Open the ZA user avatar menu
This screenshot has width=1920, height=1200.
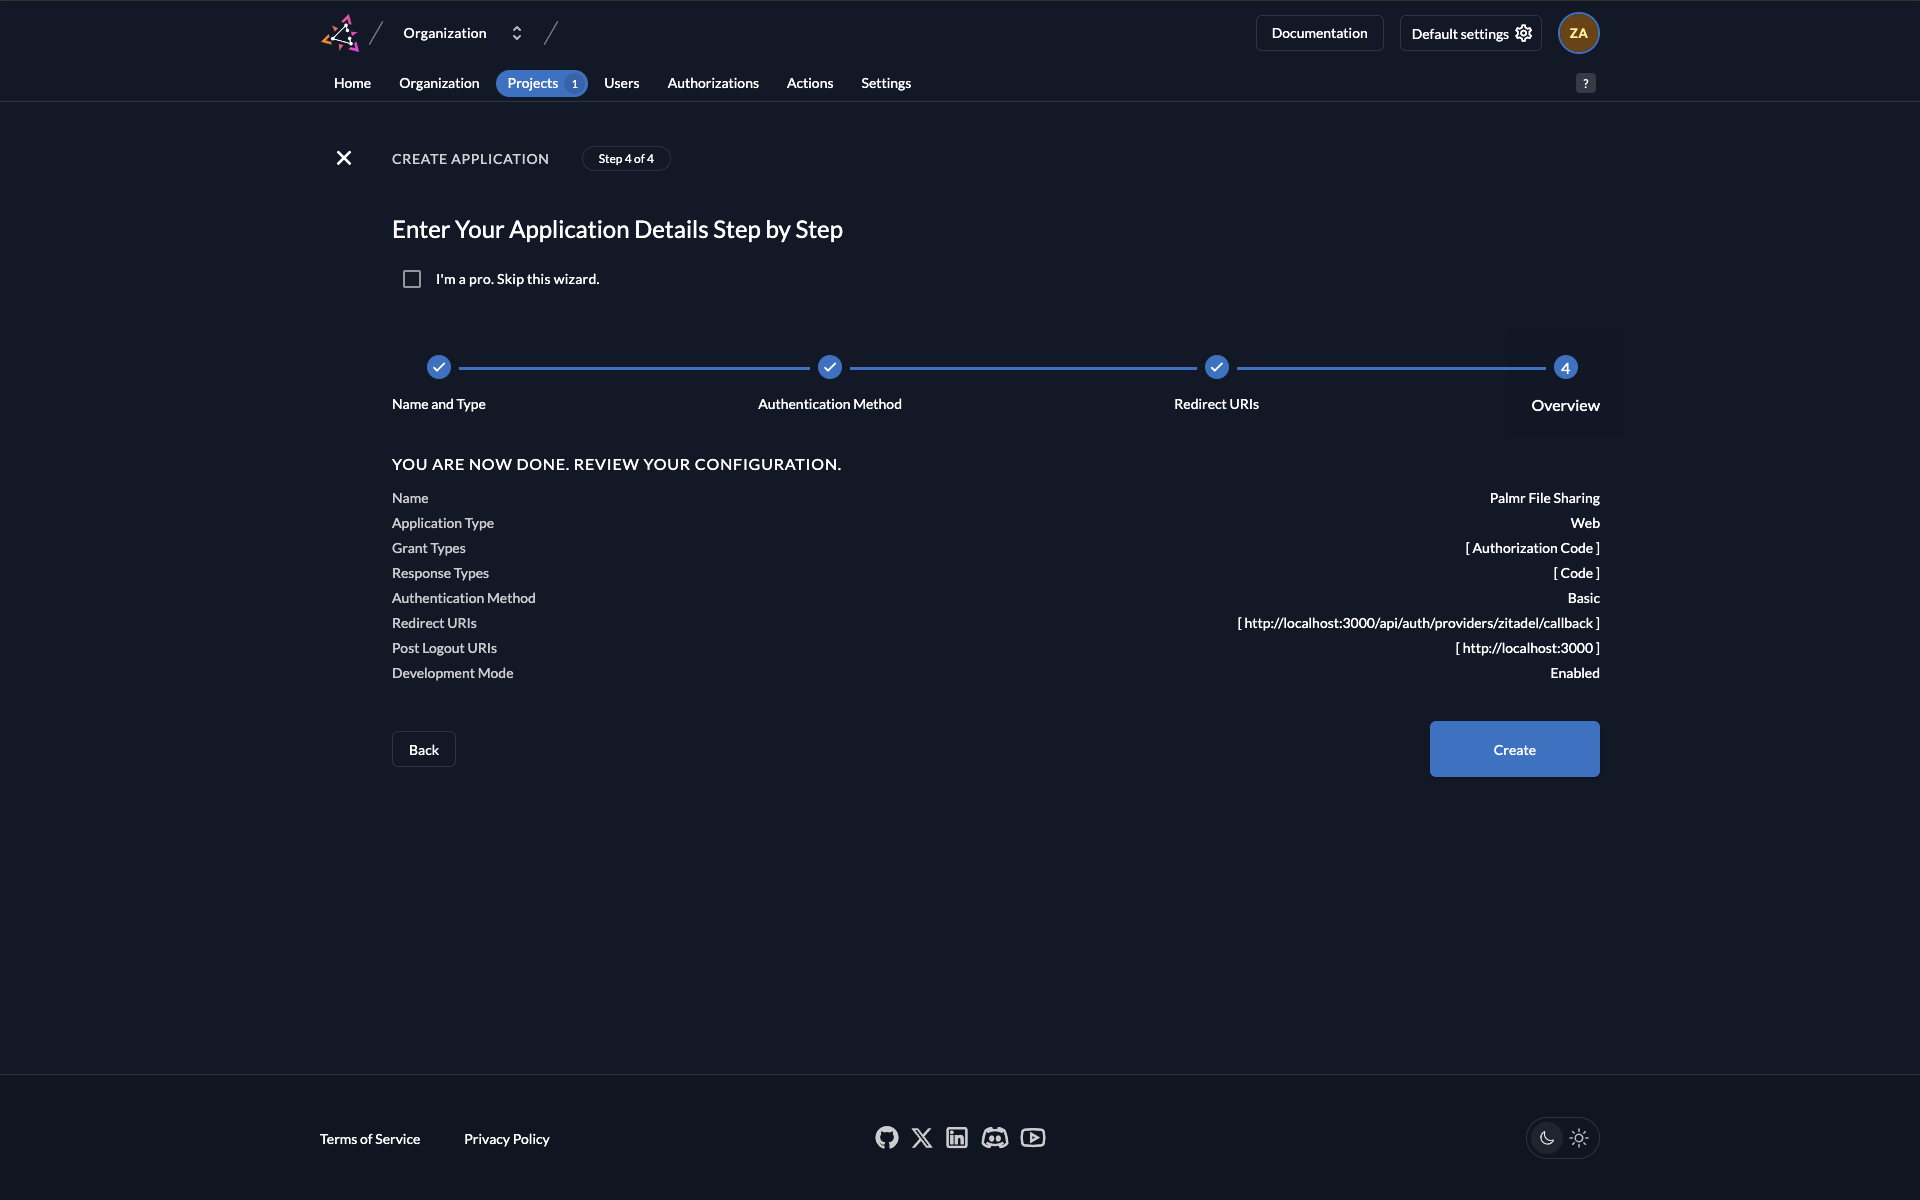[x=1578, y=33]
